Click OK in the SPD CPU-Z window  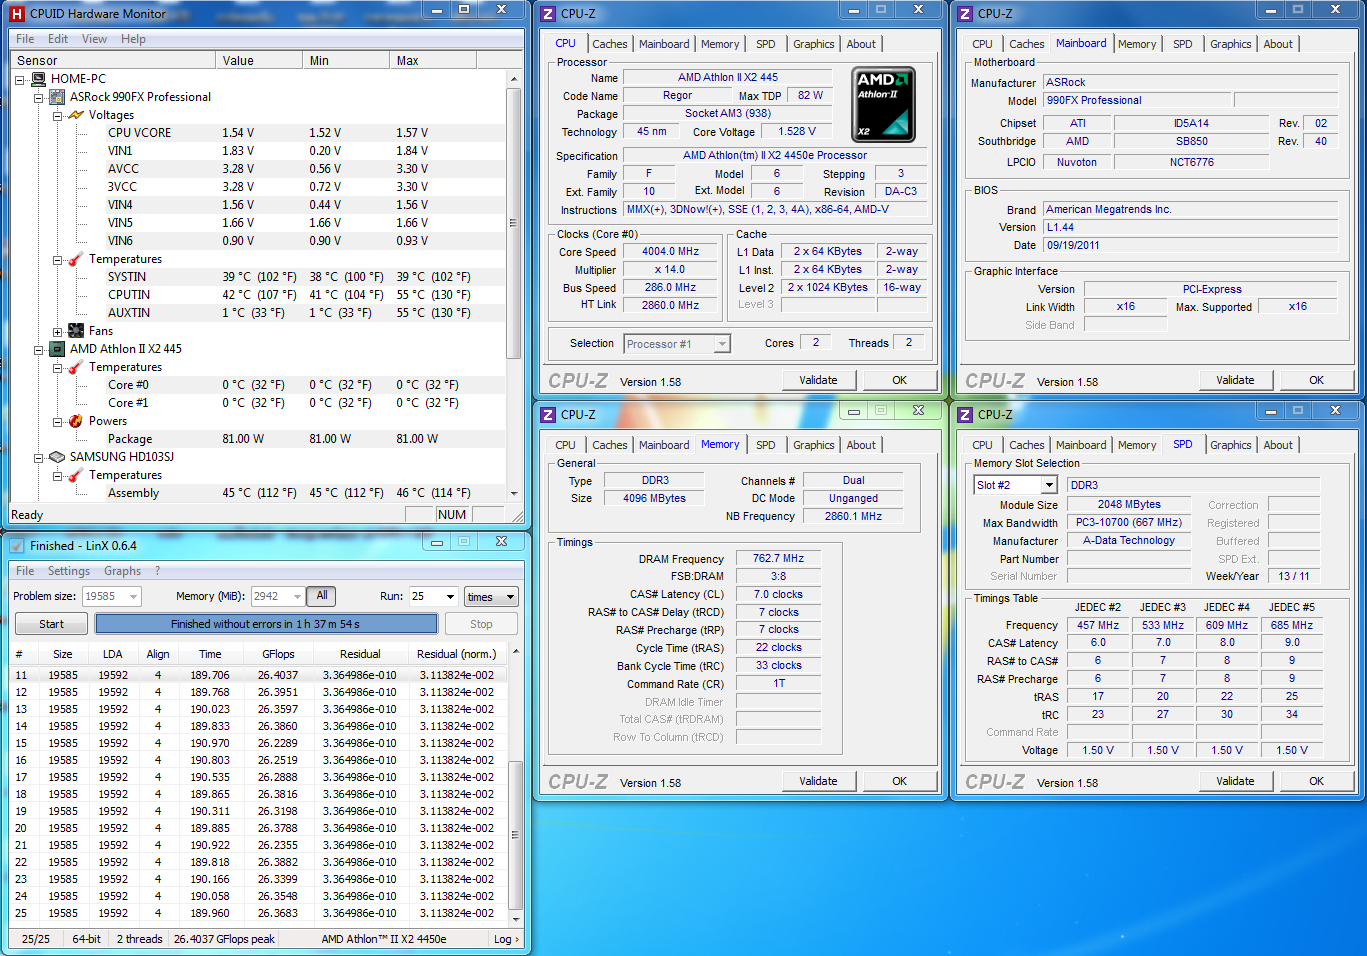click(x=1316, y=781)
